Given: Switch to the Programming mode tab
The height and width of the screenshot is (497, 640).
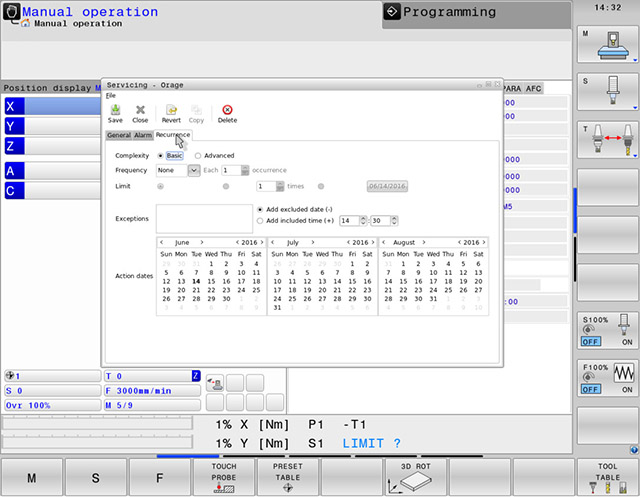Looking at the screenshot, I should [476, 15].
